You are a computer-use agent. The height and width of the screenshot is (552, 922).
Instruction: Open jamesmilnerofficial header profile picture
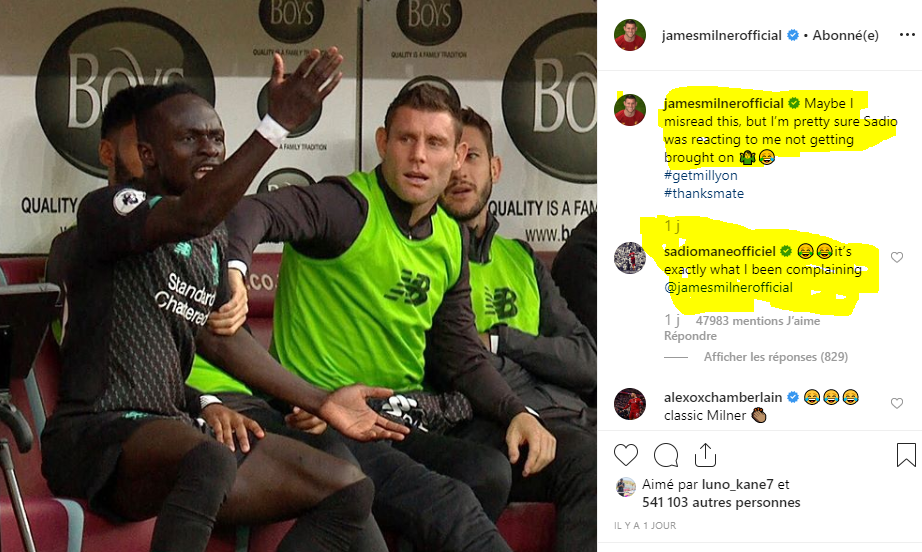tap(630, 35)
